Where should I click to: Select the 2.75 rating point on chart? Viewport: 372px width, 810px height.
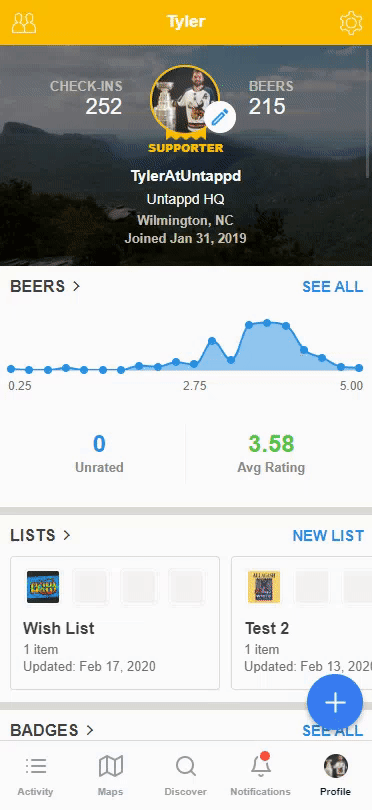click(194, 364)
